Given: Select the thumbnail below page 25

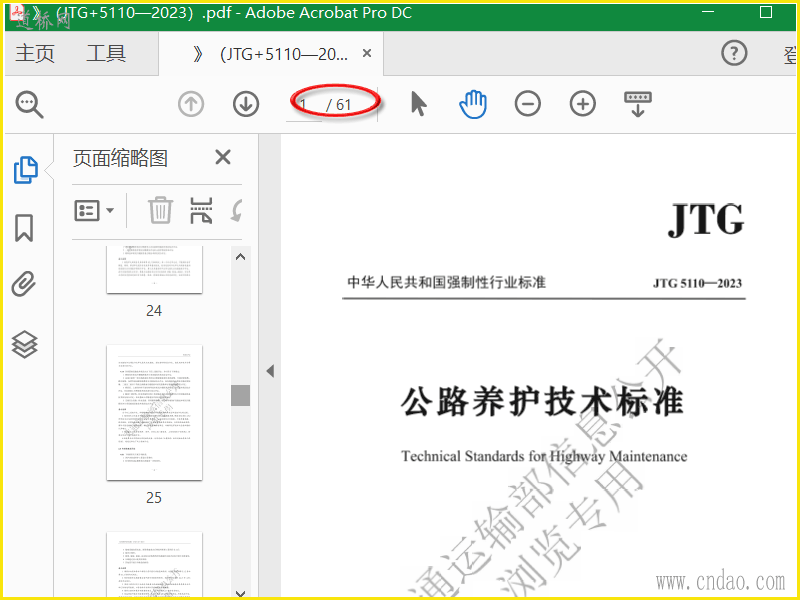Looking at the screenshot, I should coord(154,564).
